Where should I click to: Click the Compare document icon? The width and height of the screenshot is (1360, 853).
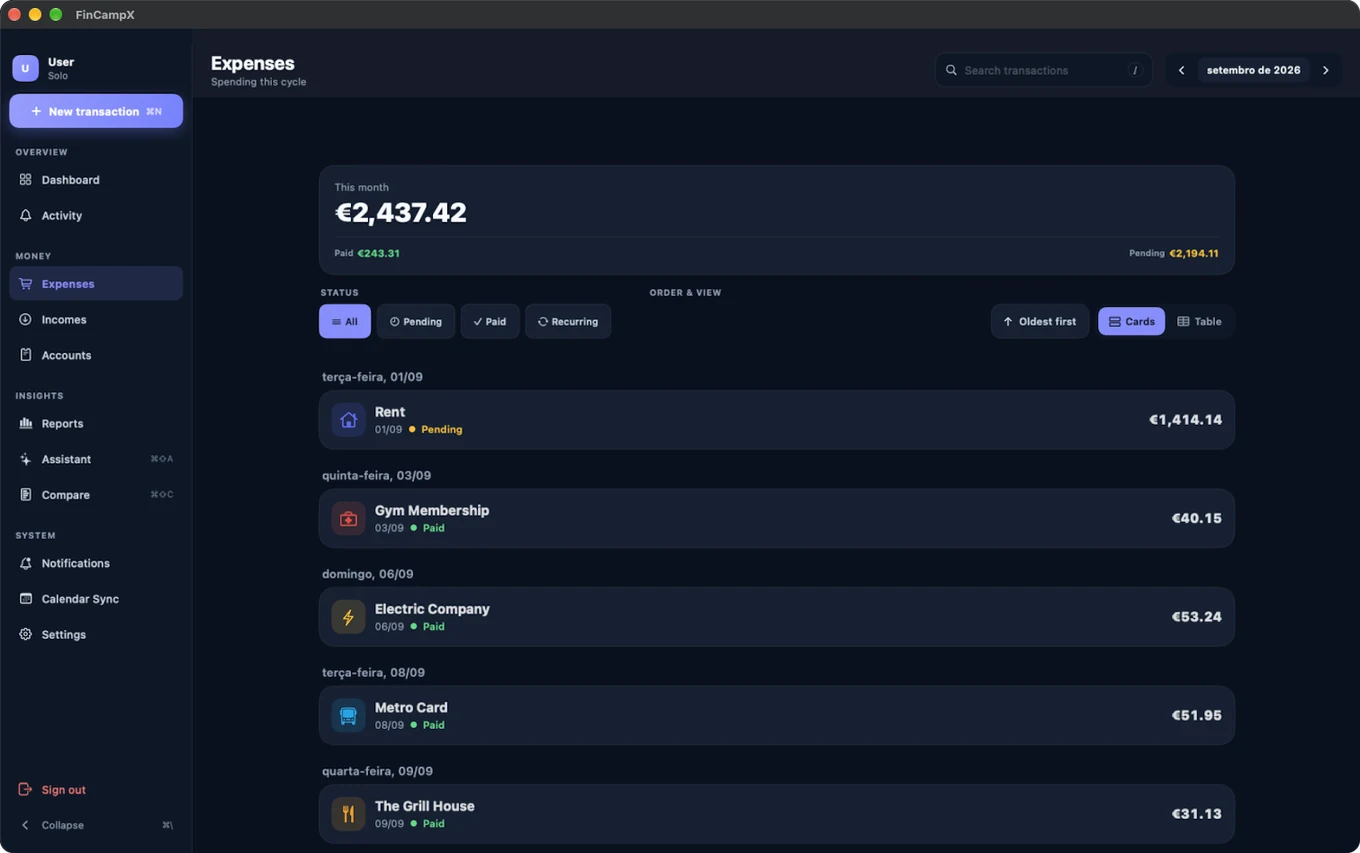click(26, 495)
